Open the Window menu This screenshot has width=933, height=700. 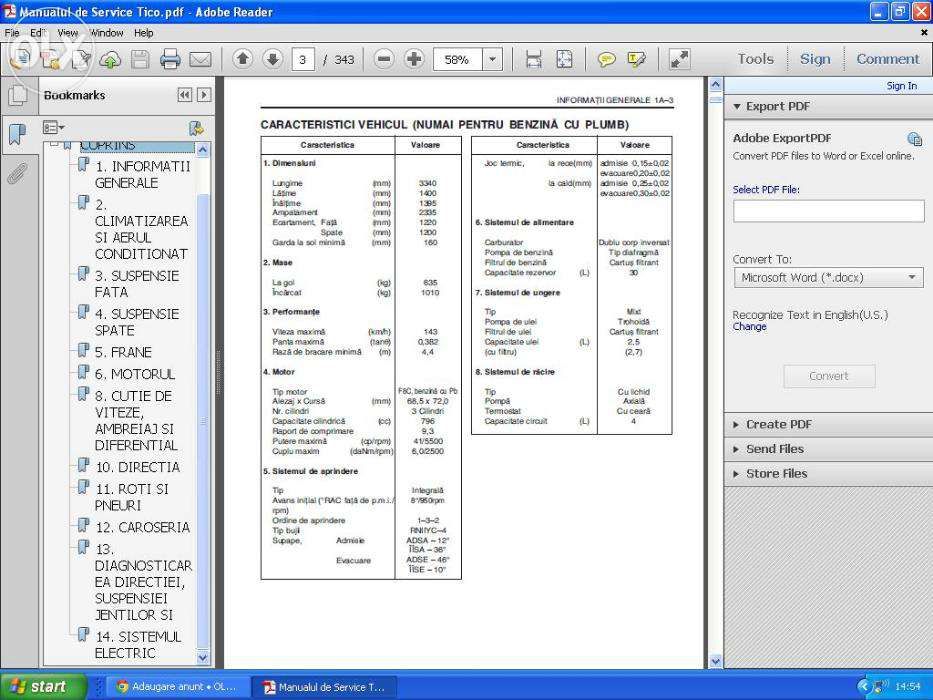pos(106,33)
